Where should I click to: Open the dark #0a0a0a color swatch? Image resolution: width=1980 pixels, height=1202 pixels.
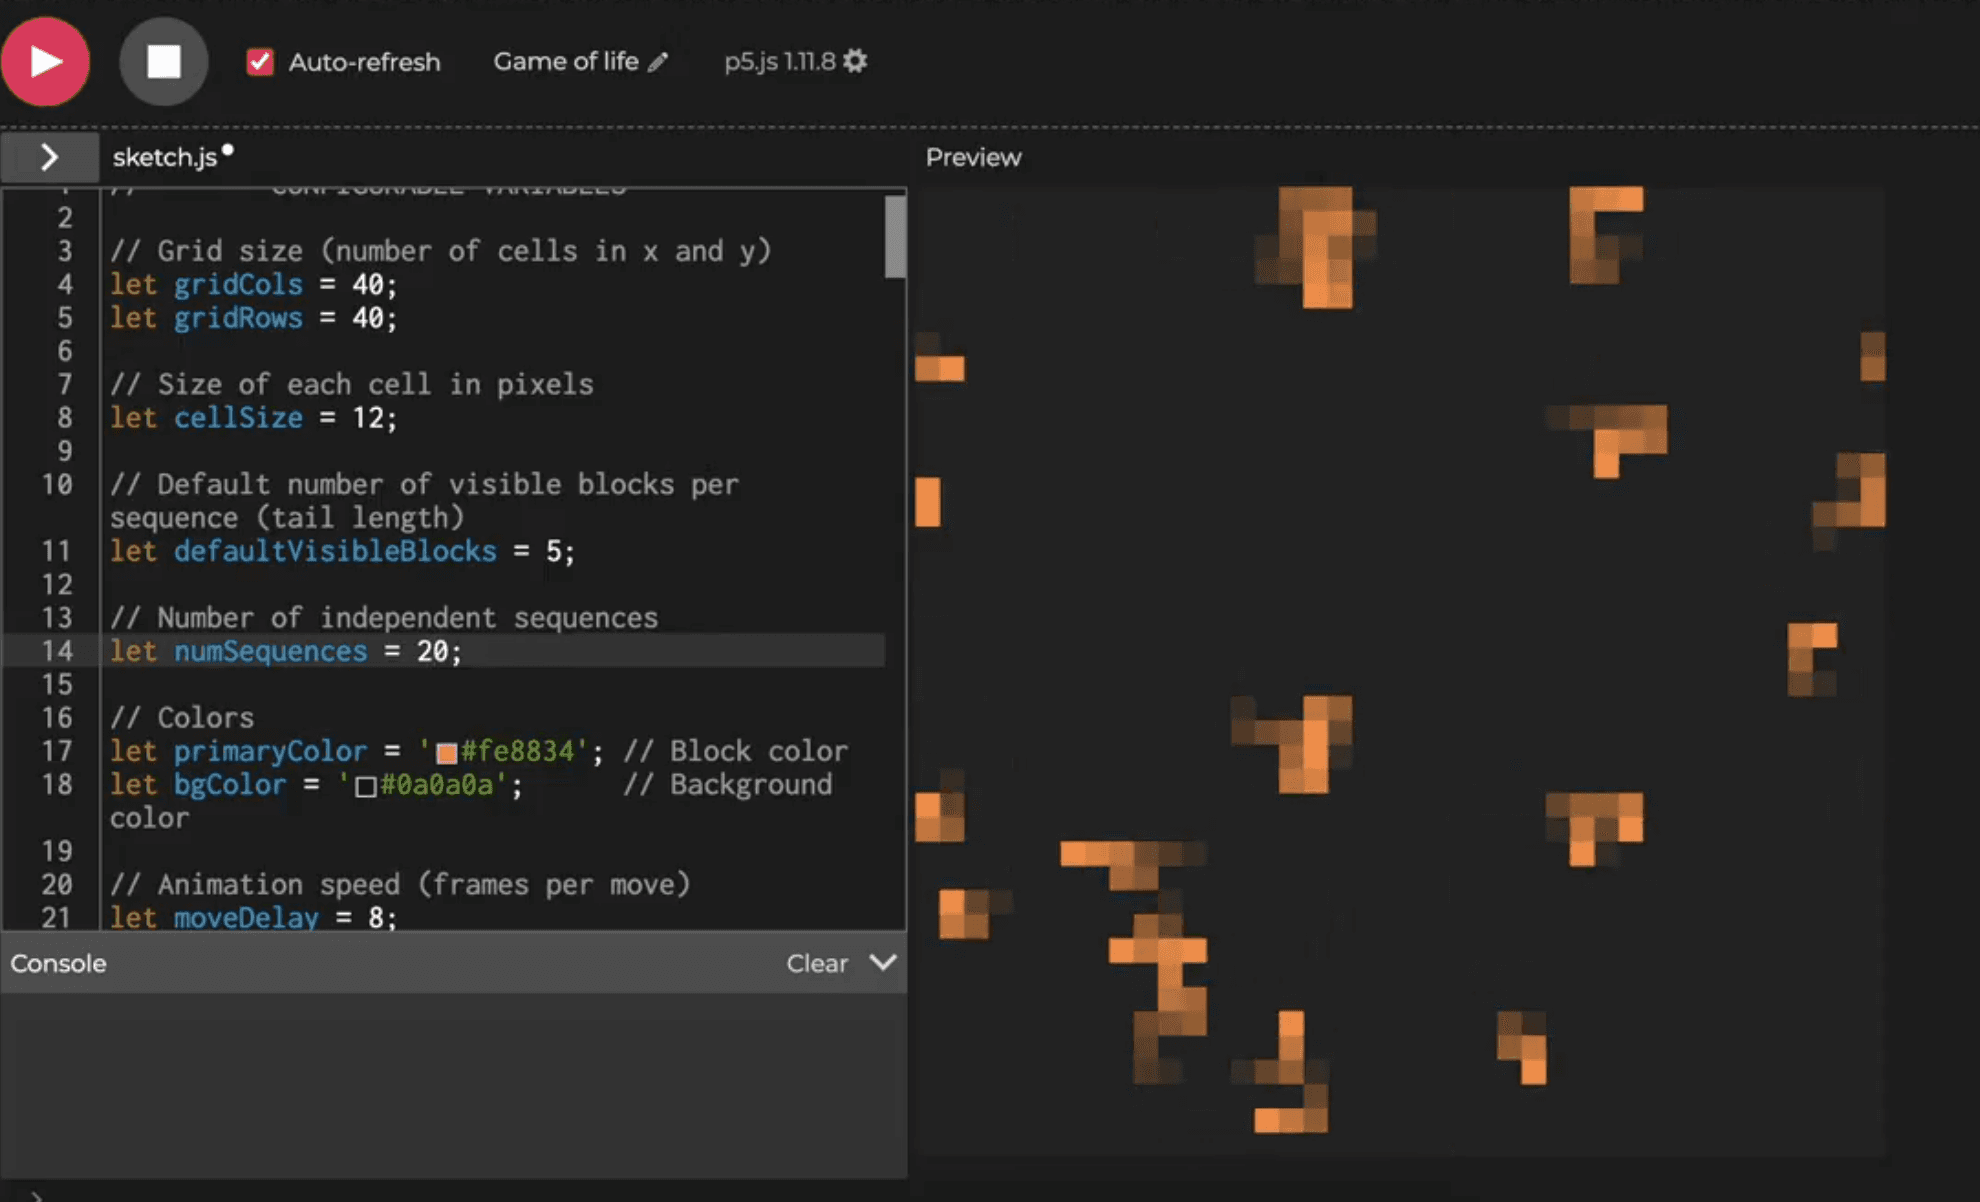click(366, 787)
